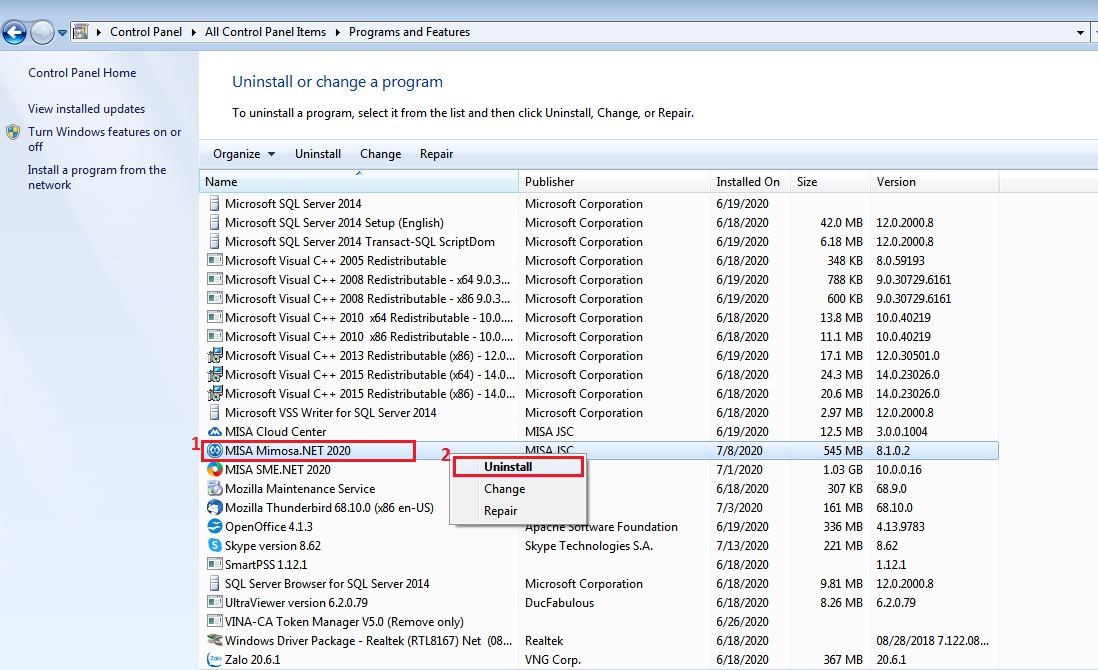Click the greyed Forward arrow button
1098x670 pixels.
[x=42, y=32]
